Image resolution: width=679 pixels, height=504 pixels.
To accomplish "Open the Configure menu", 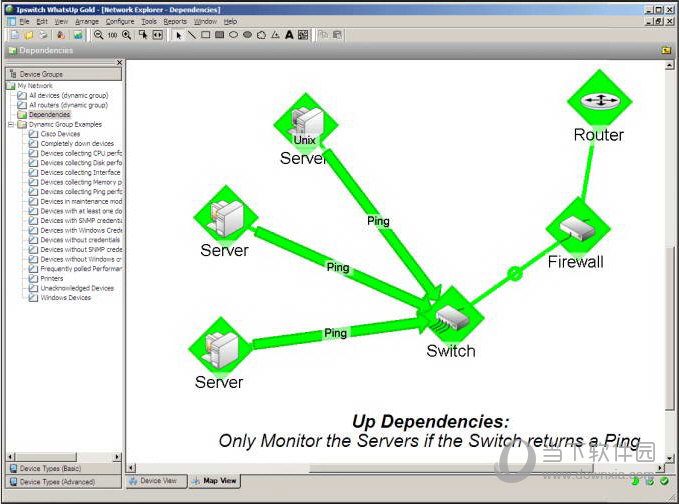I will coord(120,21).
